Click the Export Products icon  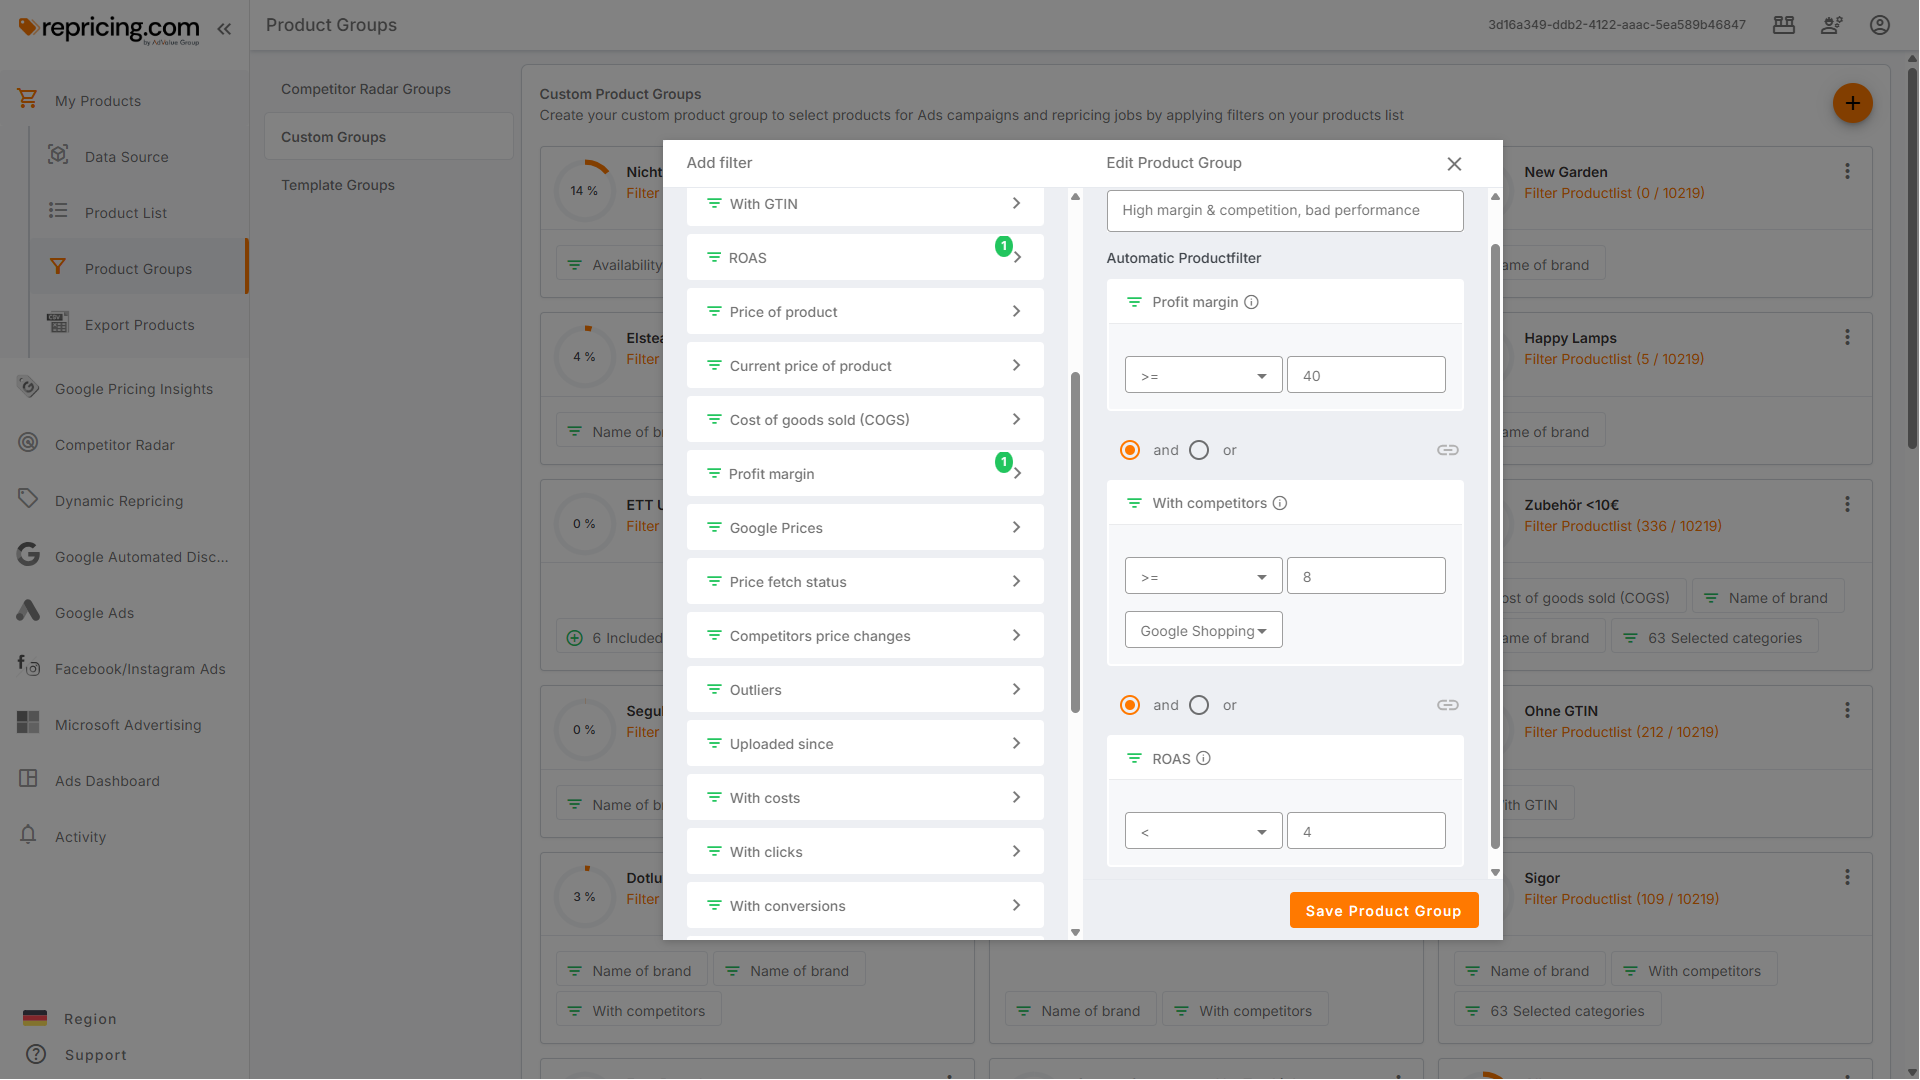pos(58,323)
